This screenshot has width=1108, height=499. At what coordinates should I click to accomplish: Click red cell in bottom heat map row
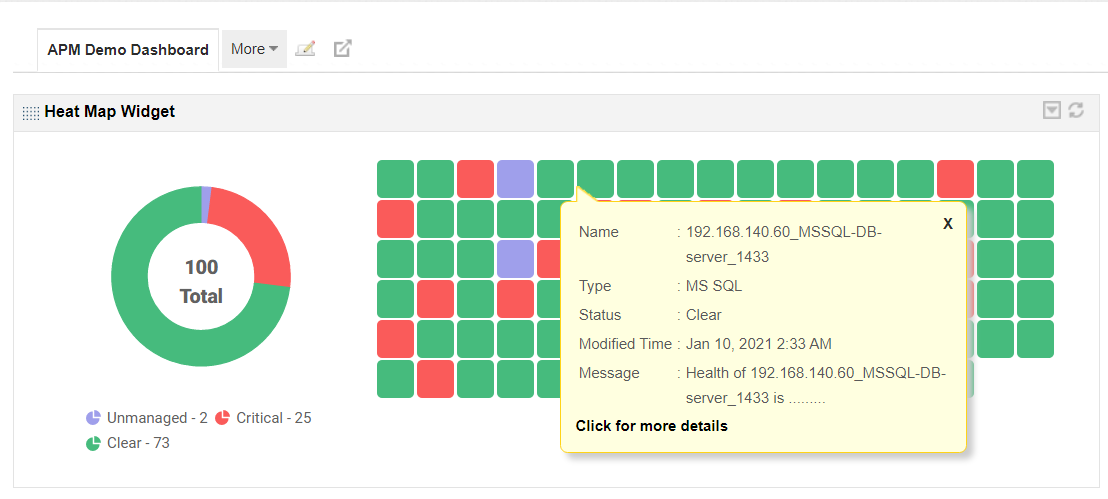[435, 379]
